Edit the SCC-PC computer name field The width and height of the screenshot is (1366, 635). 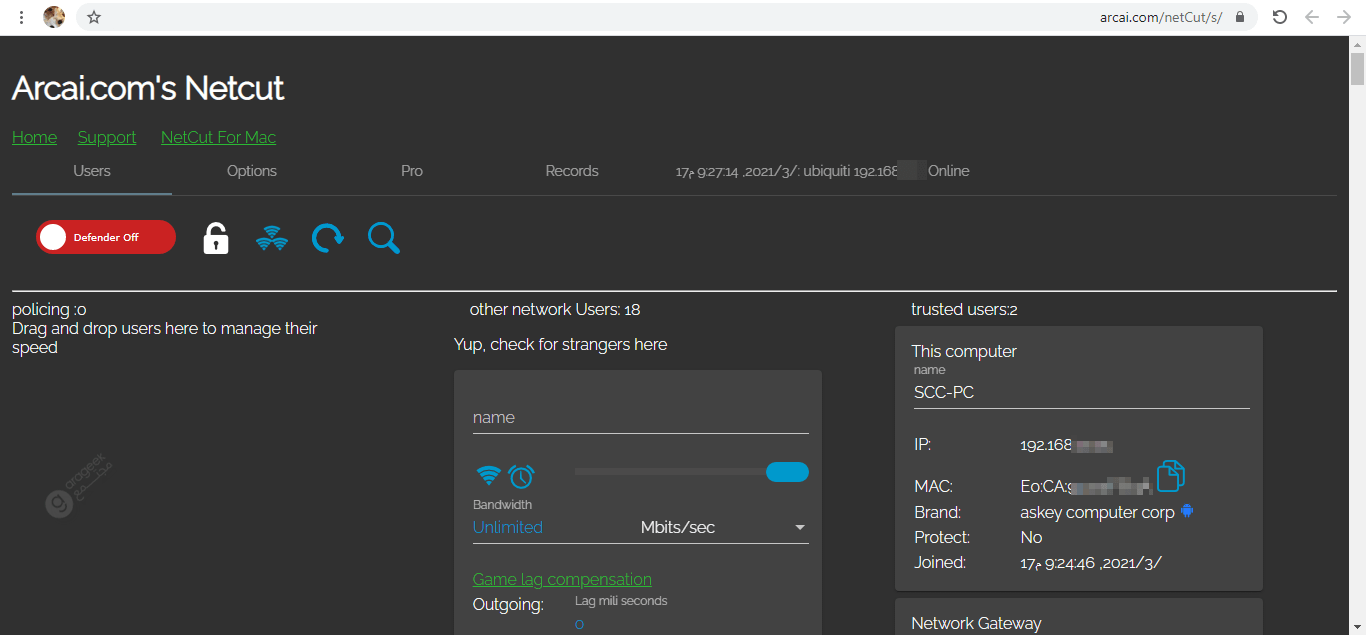[1082, 393]
